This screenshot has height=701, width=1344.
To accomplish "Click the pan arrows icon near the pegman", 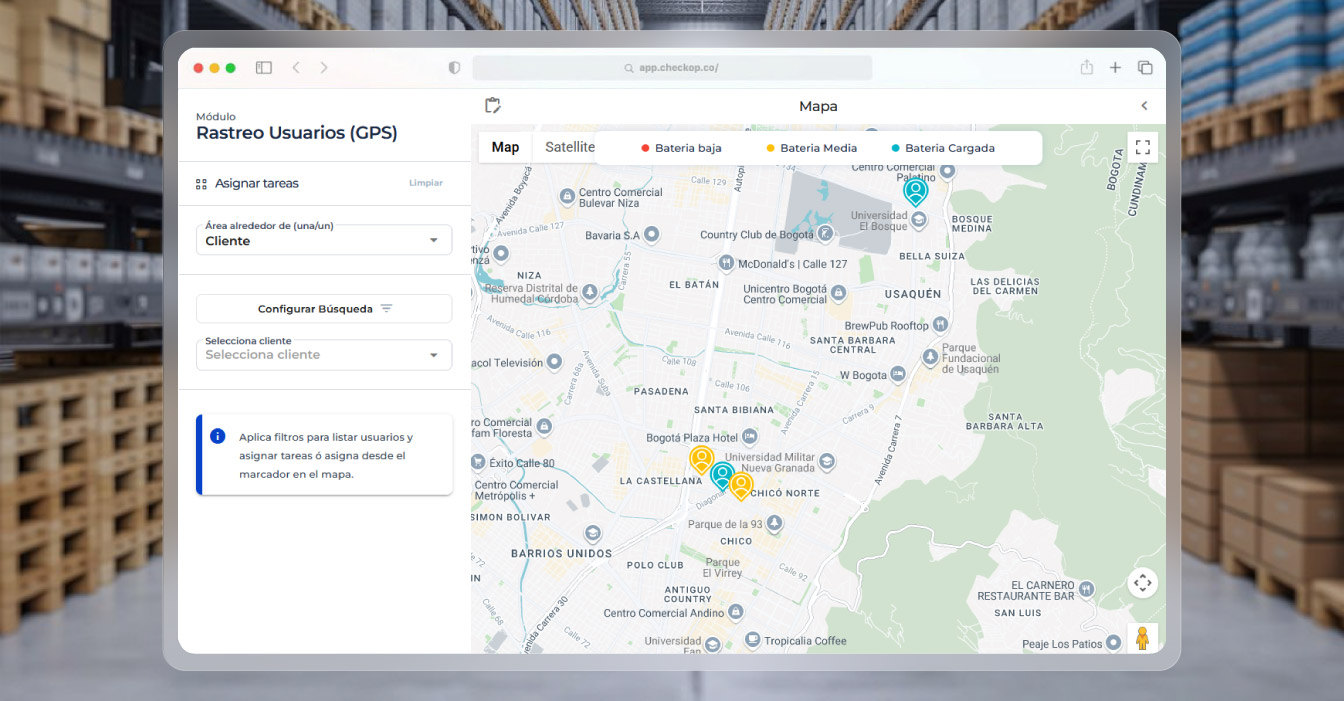I will (1143, 582).
